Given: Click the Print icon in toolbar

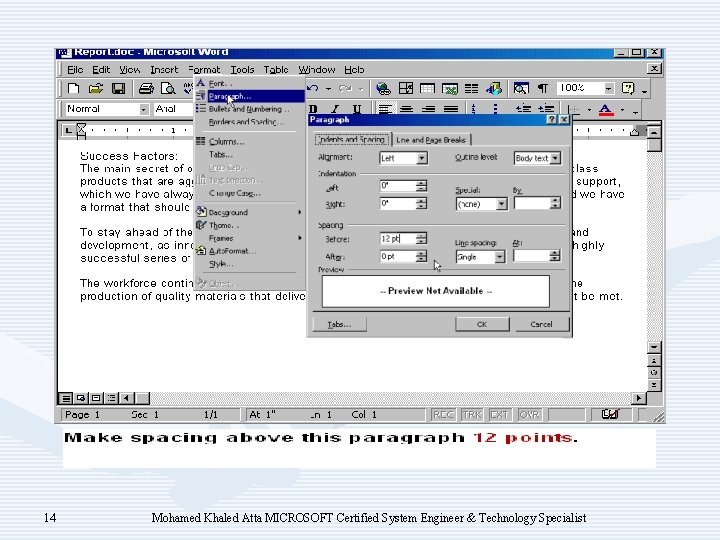Looking at the screenshot, I should 146,88.
